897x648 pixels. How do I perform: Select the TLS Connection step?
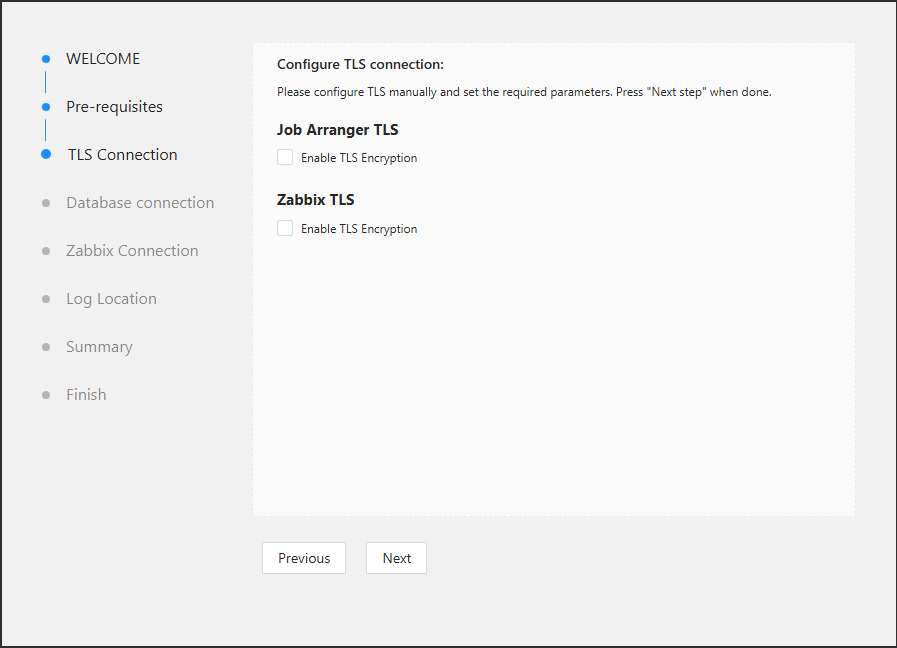coord(122,154)
